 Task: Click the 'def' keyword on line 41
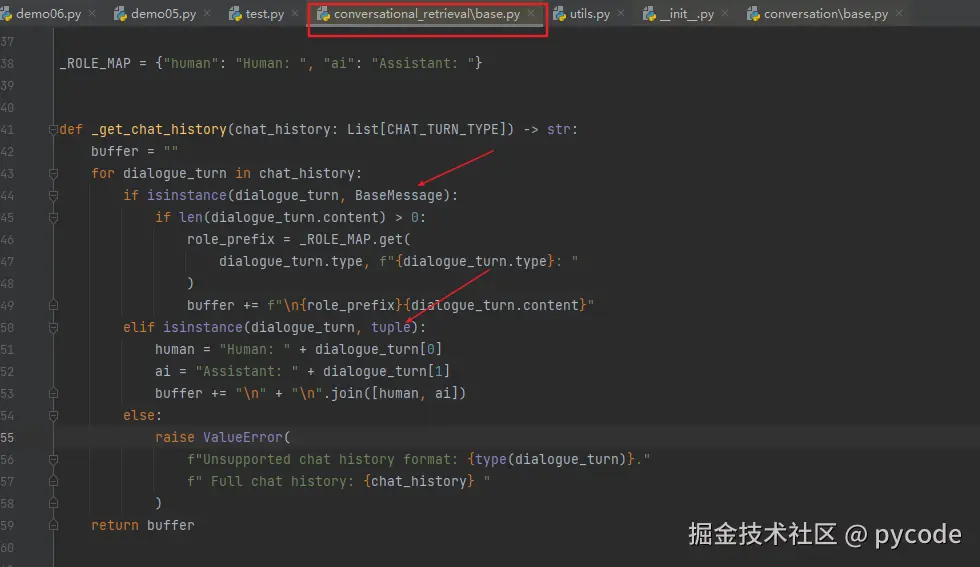point(71,129)
